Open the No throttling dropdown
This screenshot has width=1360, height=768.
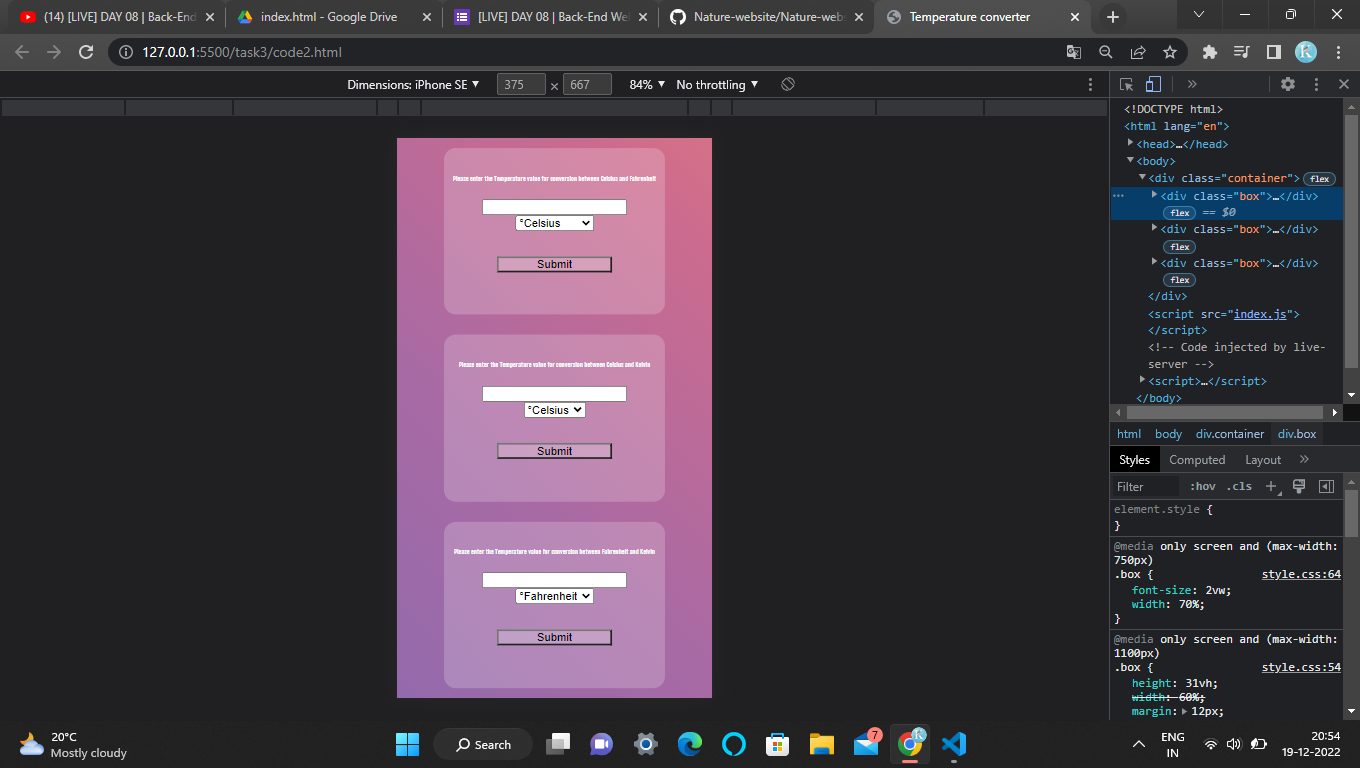717,85
